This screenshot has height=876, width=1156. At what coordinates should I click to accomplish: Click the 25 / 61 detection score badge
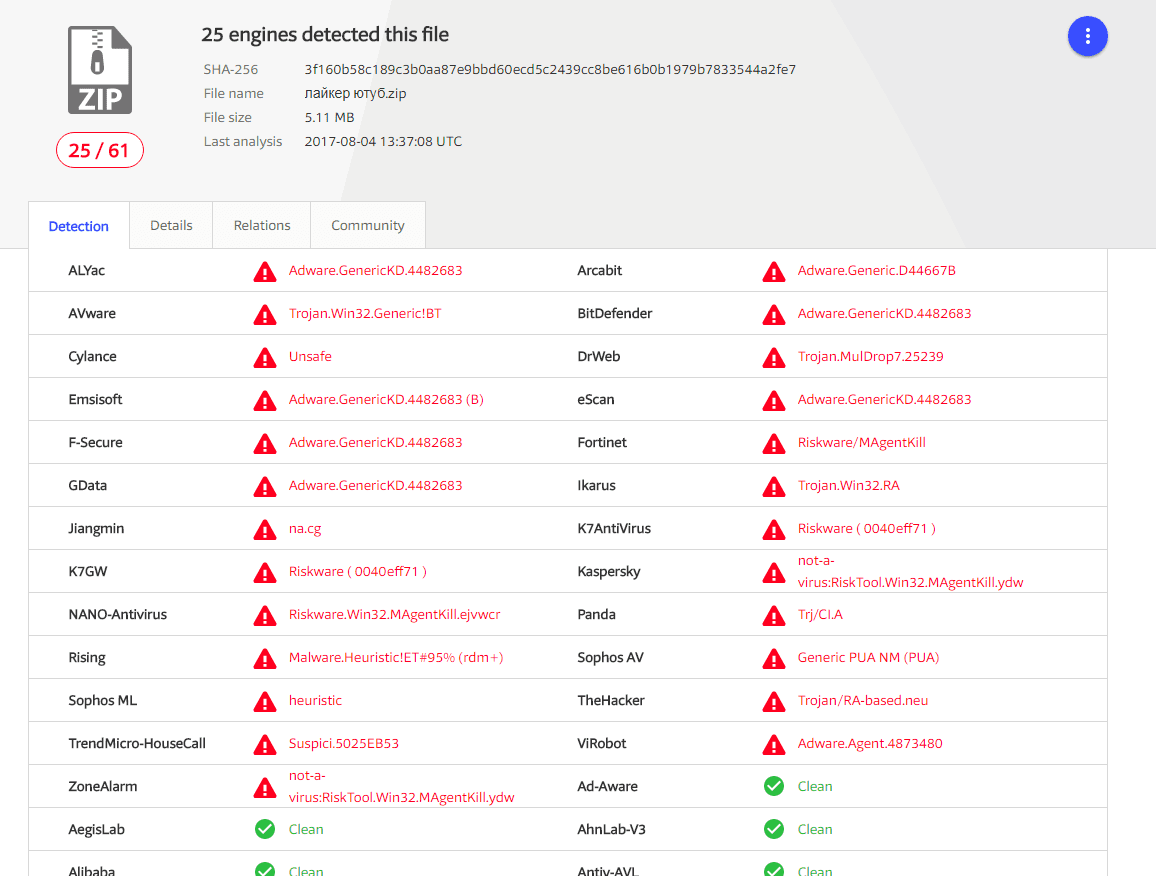(99, 151)
